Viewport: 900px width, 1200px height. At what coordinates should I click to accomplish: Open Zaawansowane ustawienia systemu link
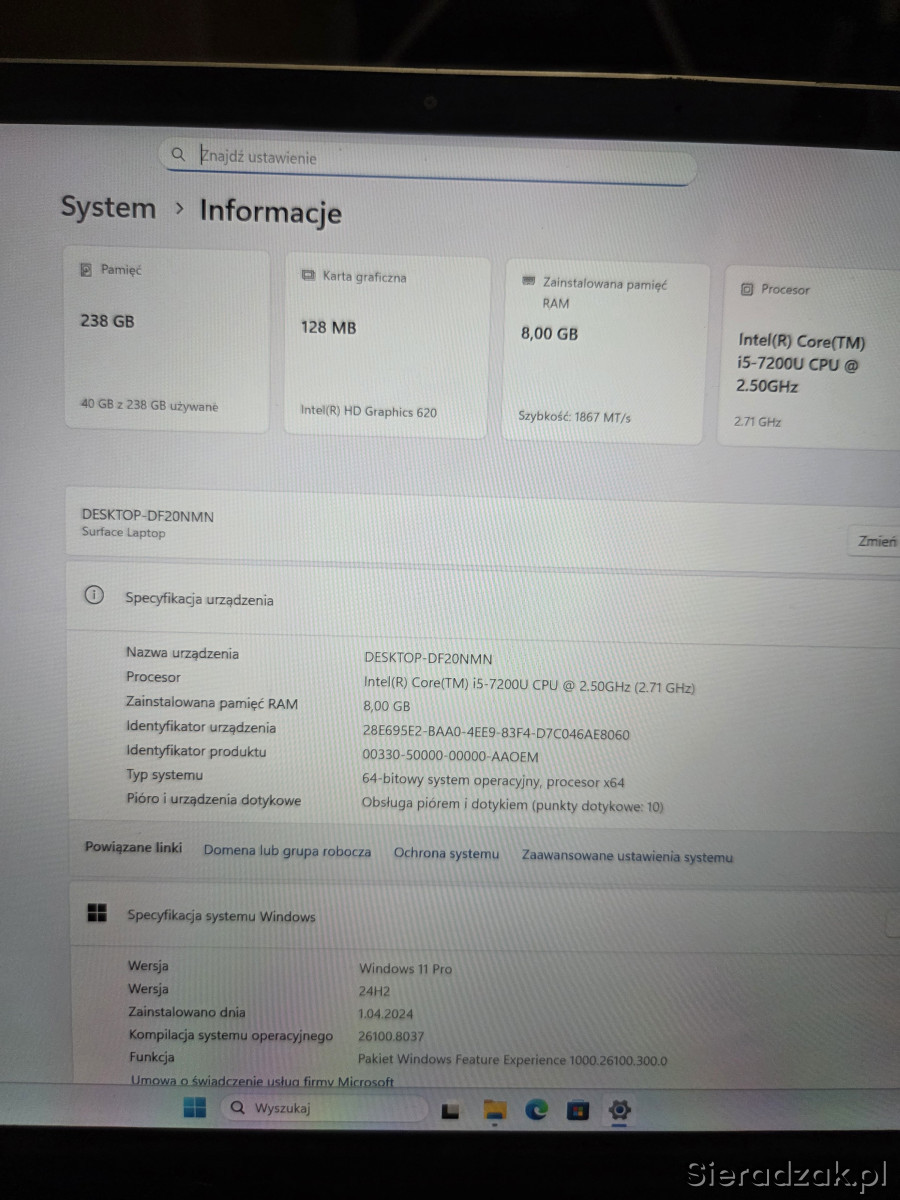coord(627,857)
